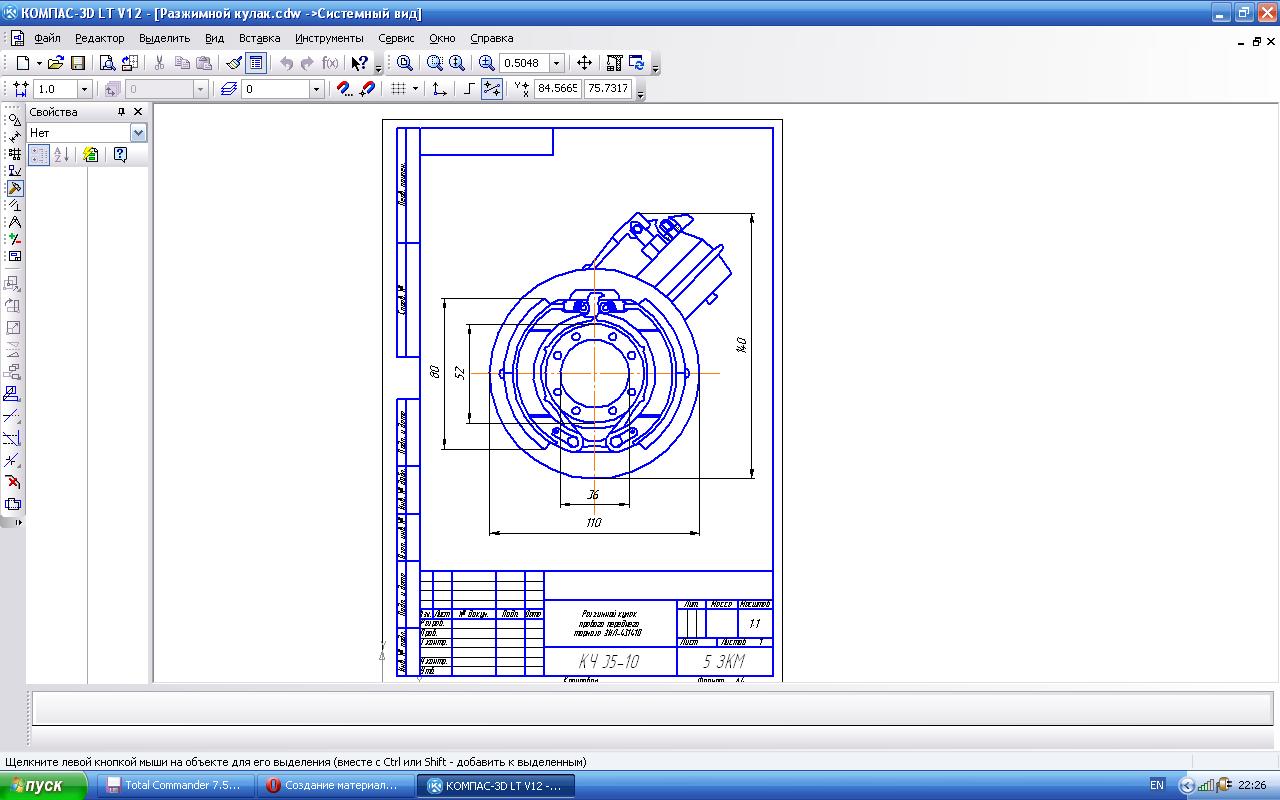The width and height of the screenshot is (1280, 800).
Task: Select the Dimensions panel icon
Action: pos(14,137)
